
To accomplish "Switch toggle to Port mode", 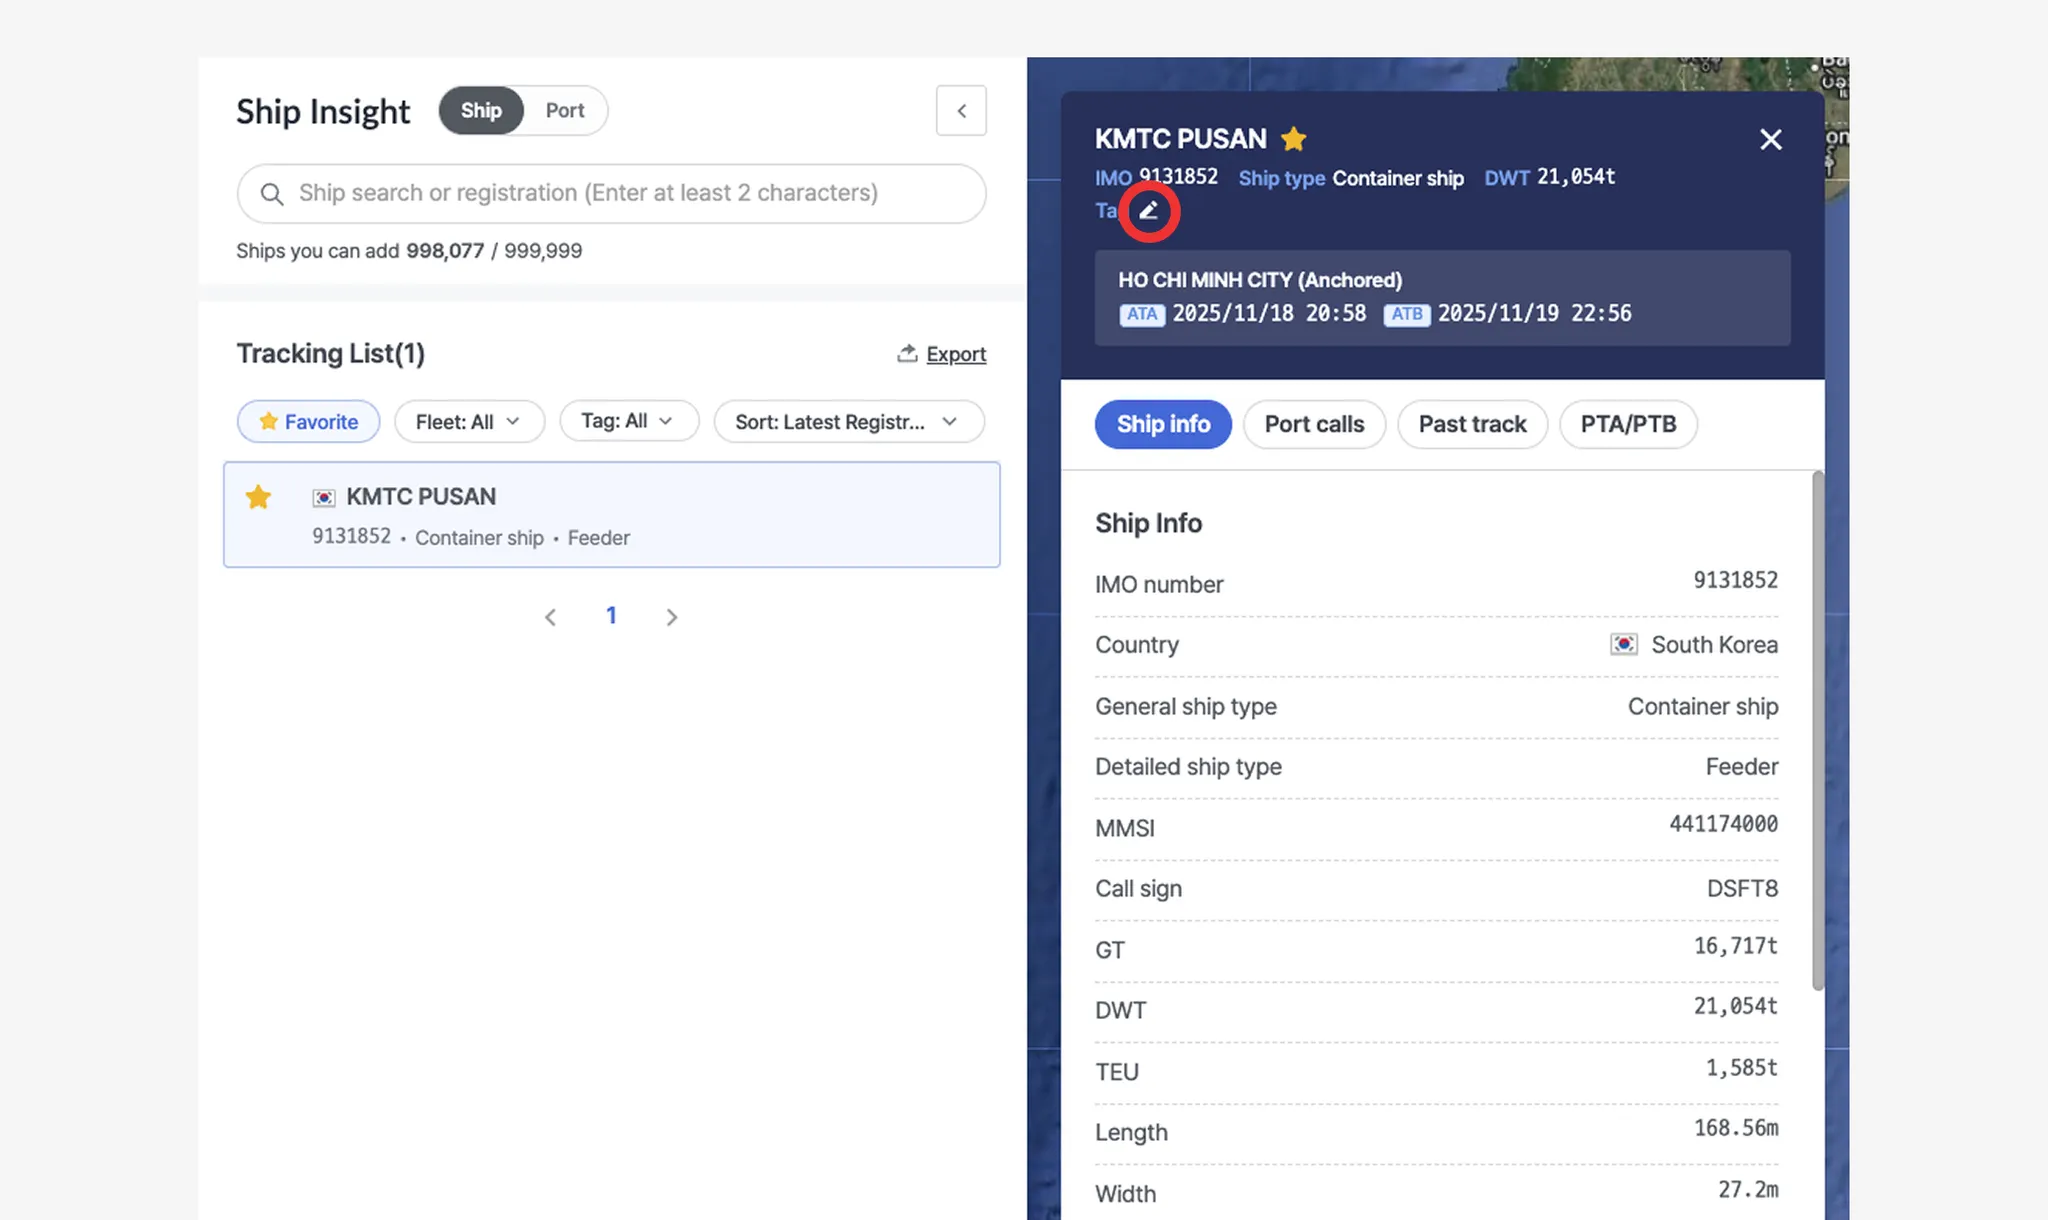I will tap(564, 111).
